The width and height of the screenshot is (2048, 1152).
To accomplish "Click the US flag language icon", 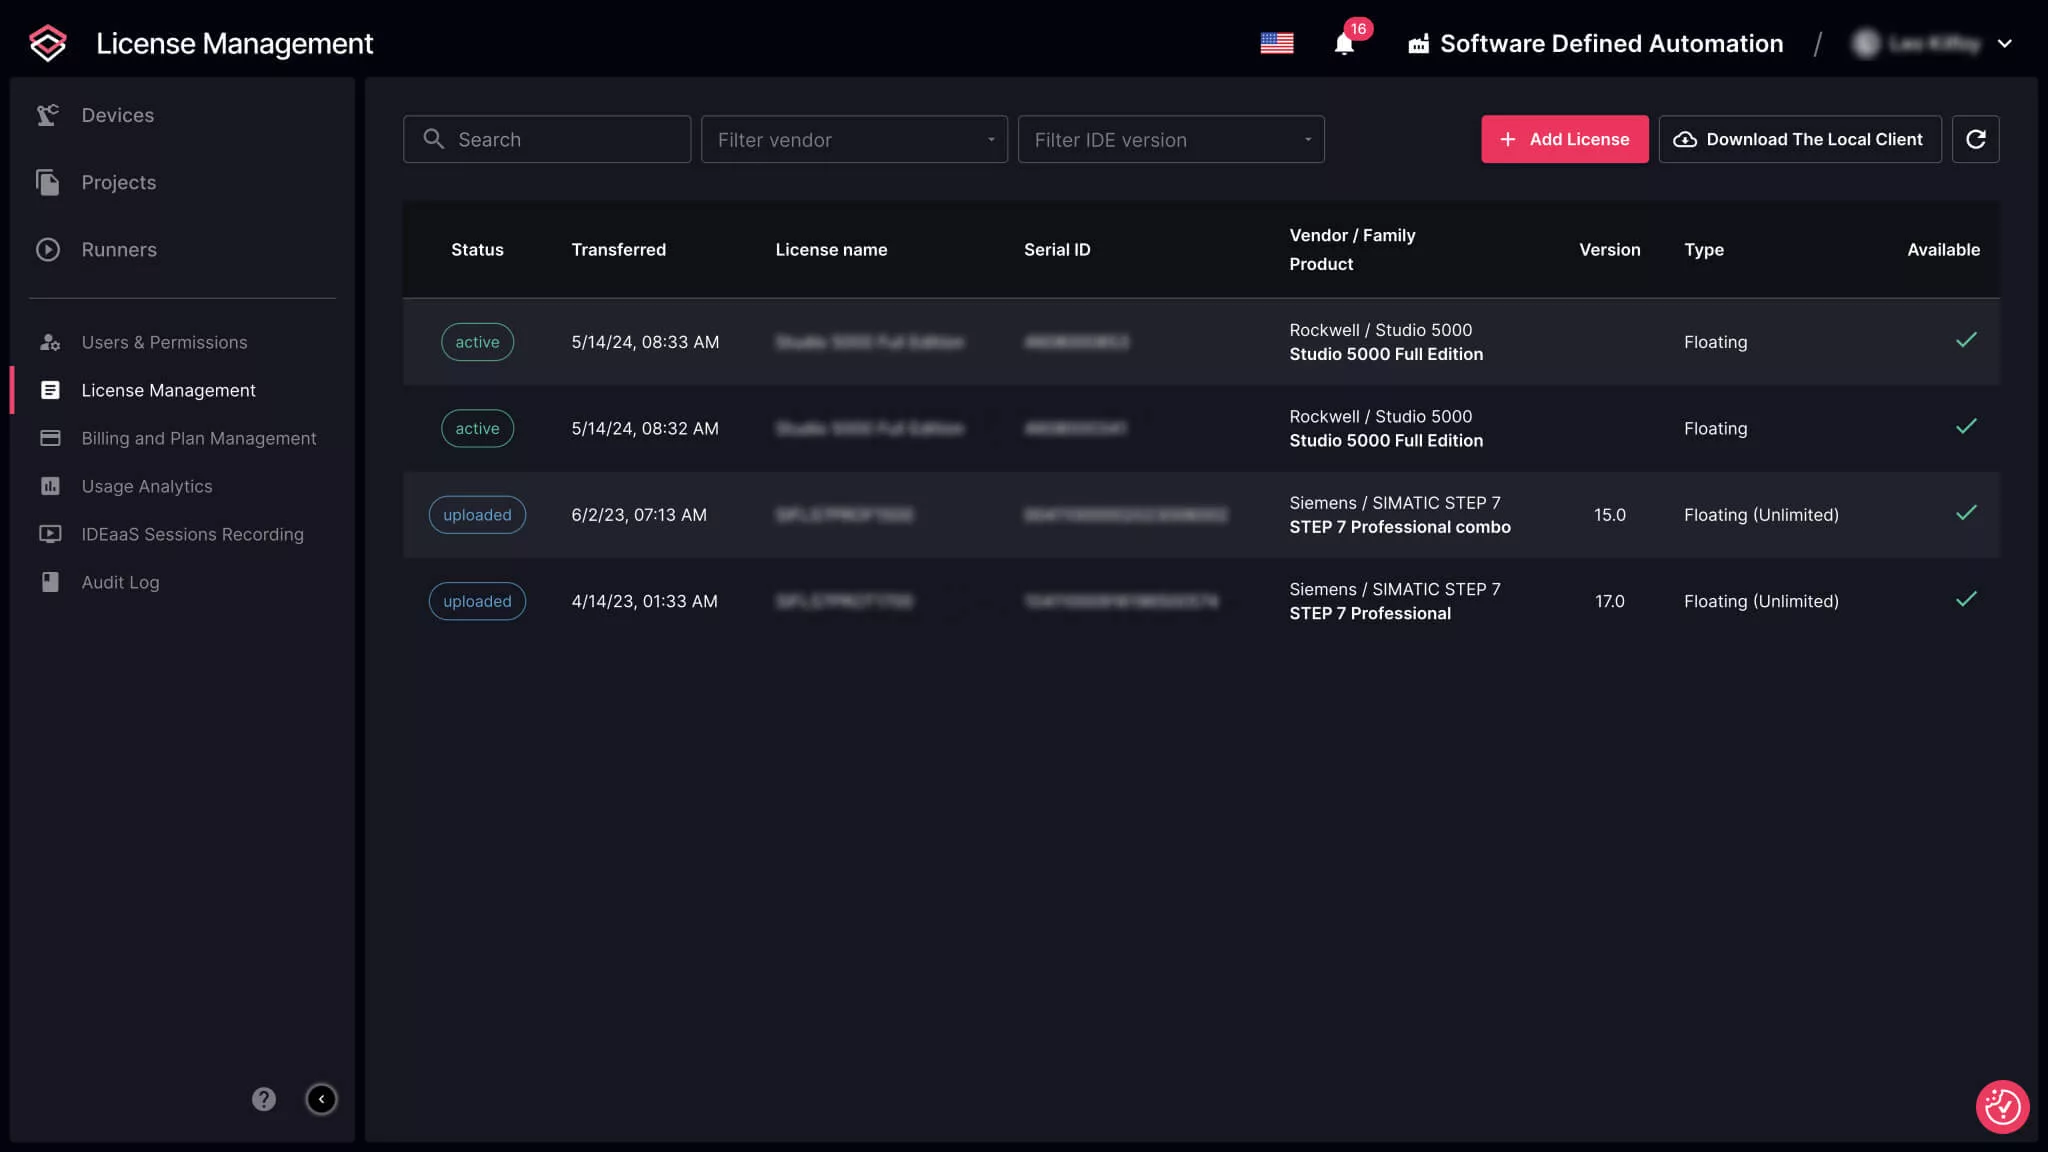I will 1277,43.
